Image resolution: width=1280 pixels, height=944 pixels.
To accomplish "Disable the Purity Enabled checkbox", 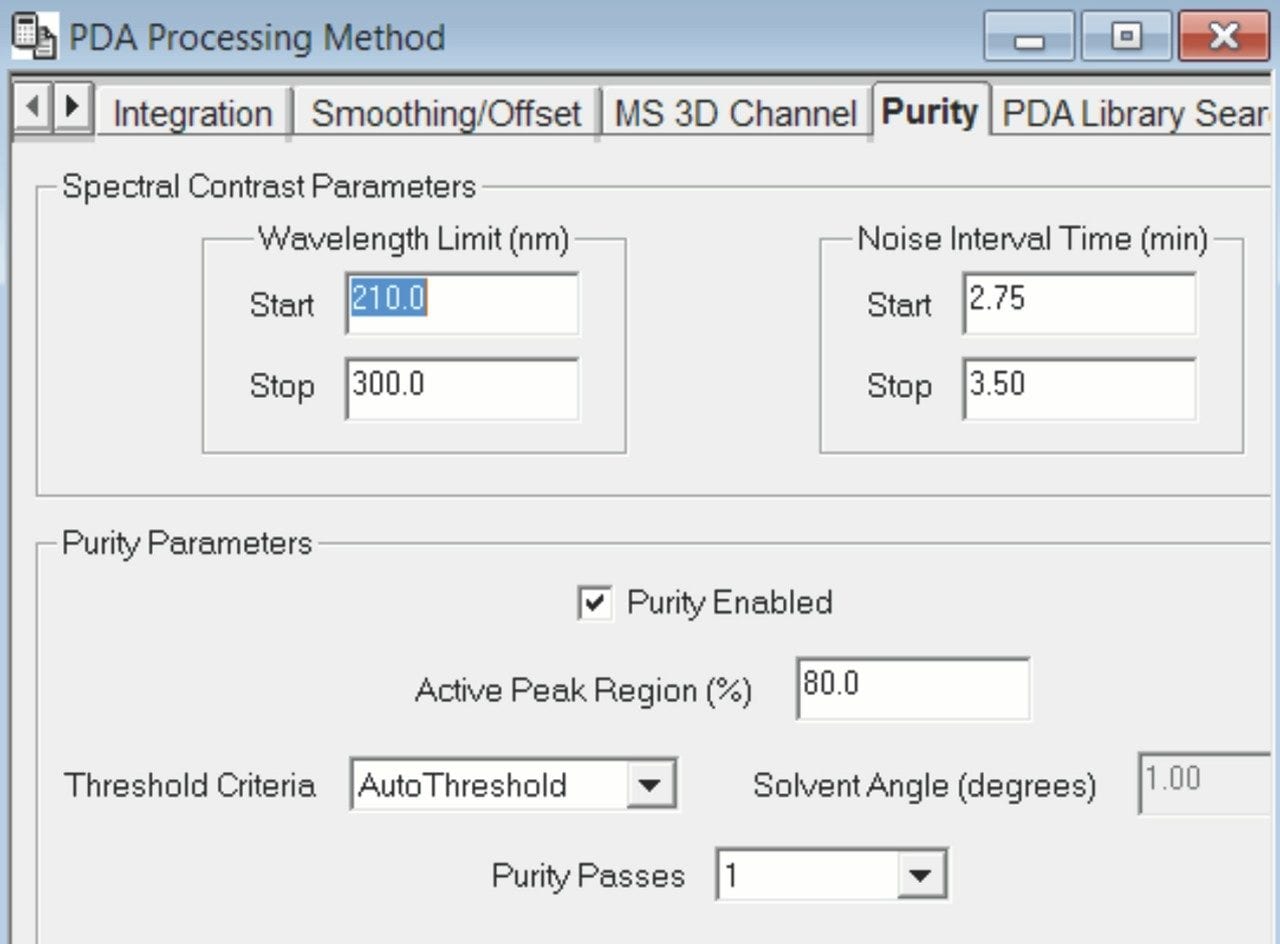I will [594, 602].
